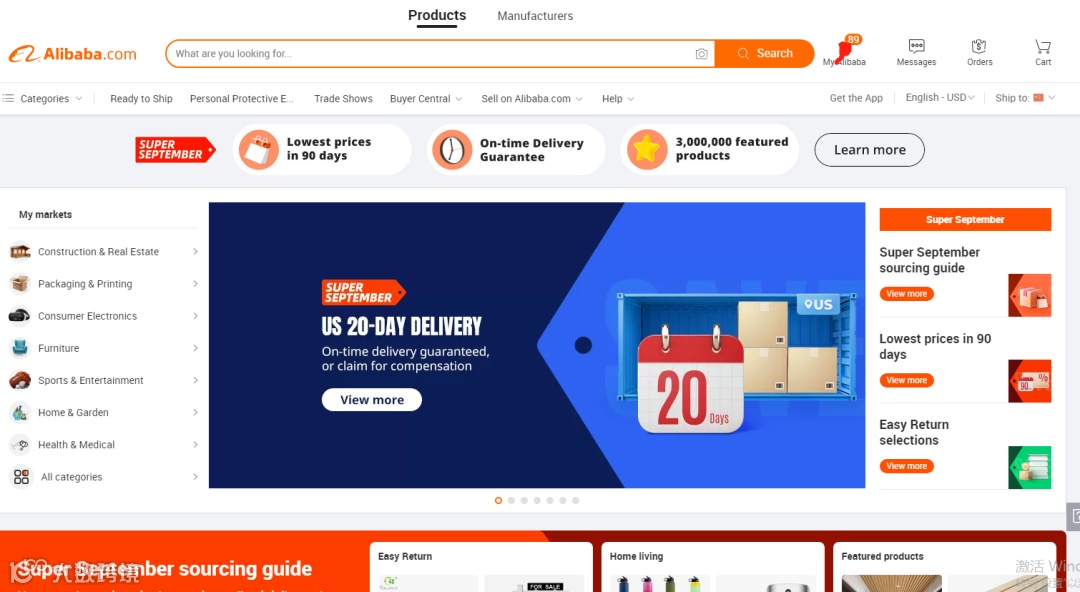The width and height of the screenshot is (1080, 592).
Task: Click the Learn more button
Action: [x=869, y=150]
